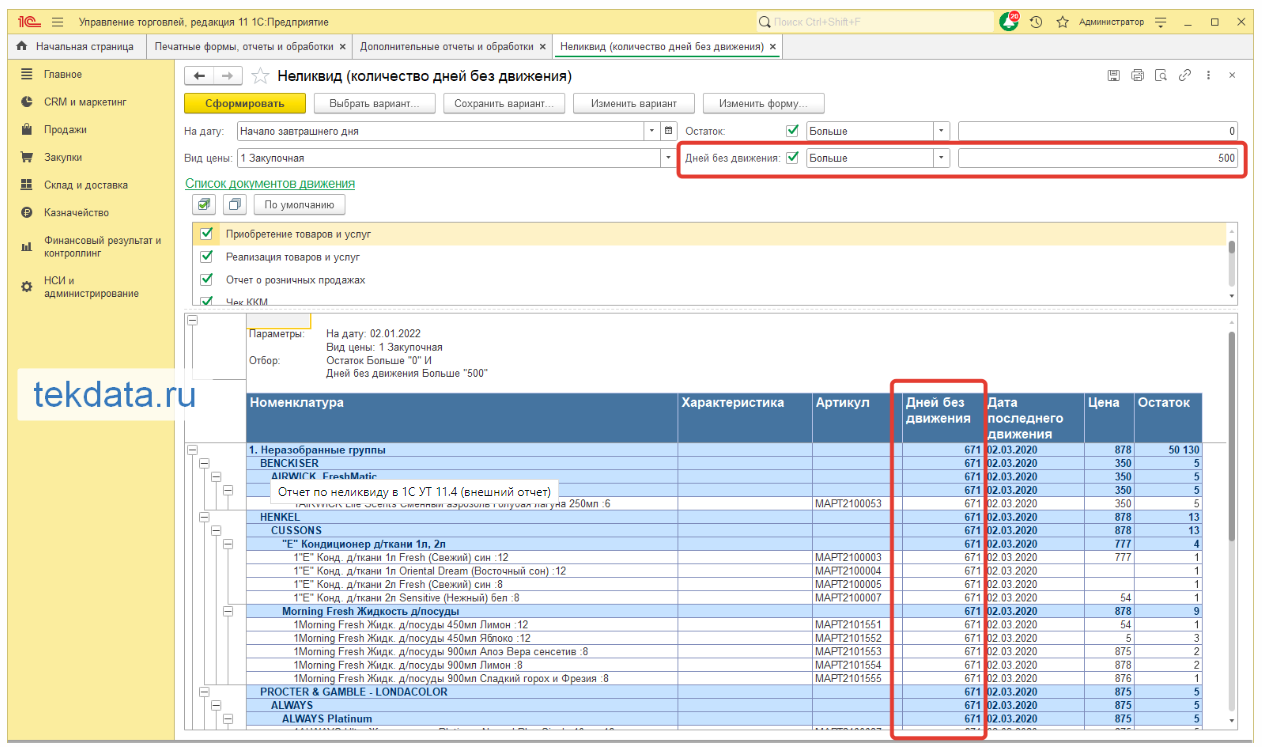Open the notifications bell with badge 20
This screenshot has width=1262, height=747.
pos(1009,21)
